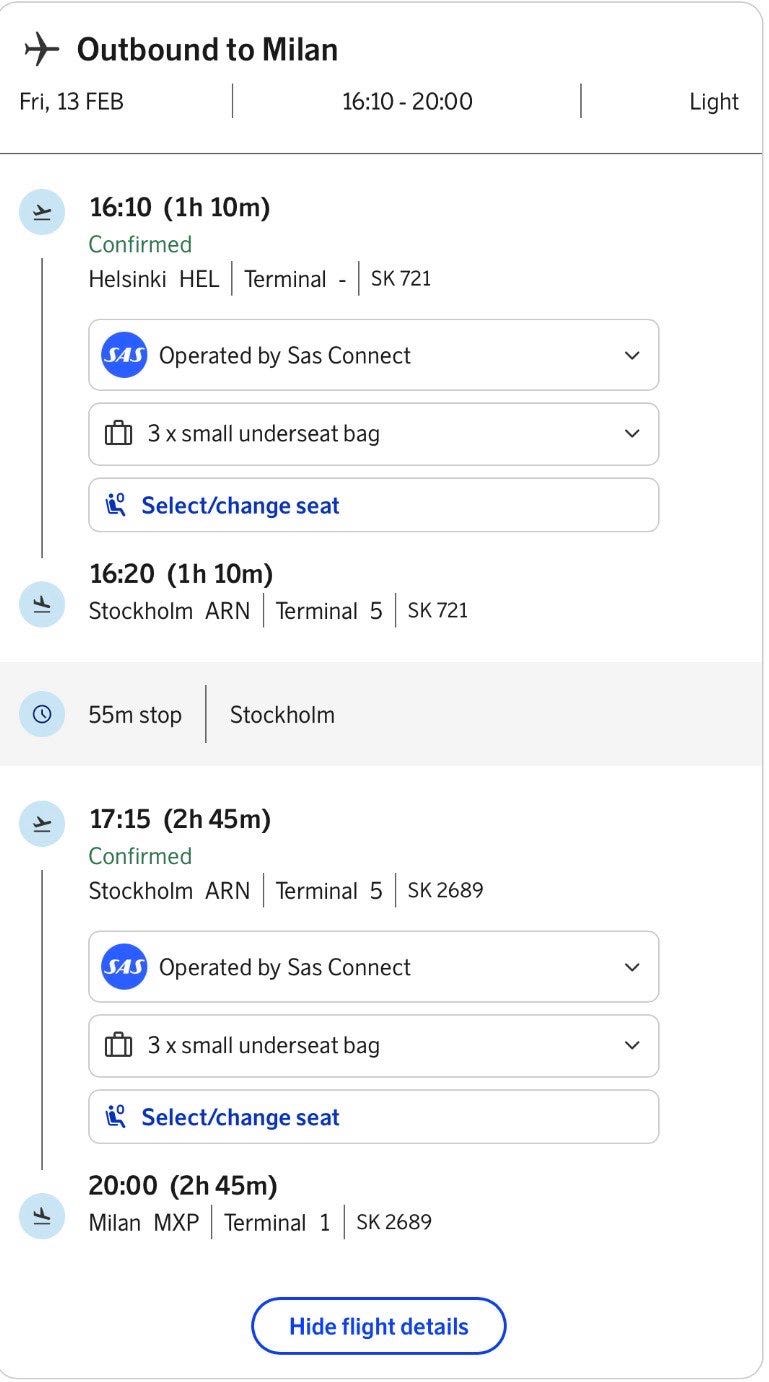Viewport: 769px width, 1382px height.
Task: Expand second 3 x small underseat bag dropdown
Action: [x=631, y=1046]
